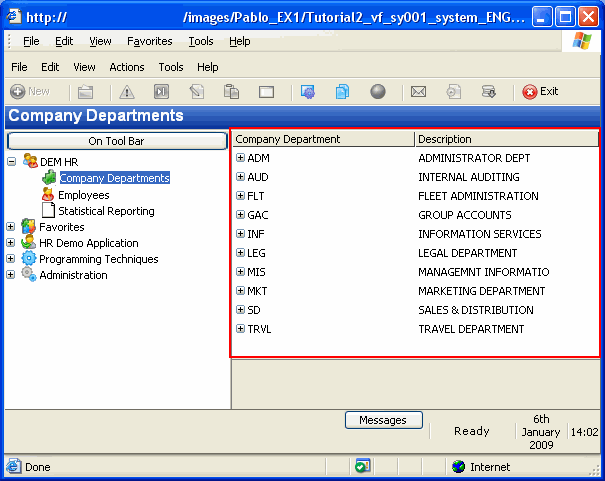Click the Messages button
Screen dimensions: 605x481
click(384, 420)
